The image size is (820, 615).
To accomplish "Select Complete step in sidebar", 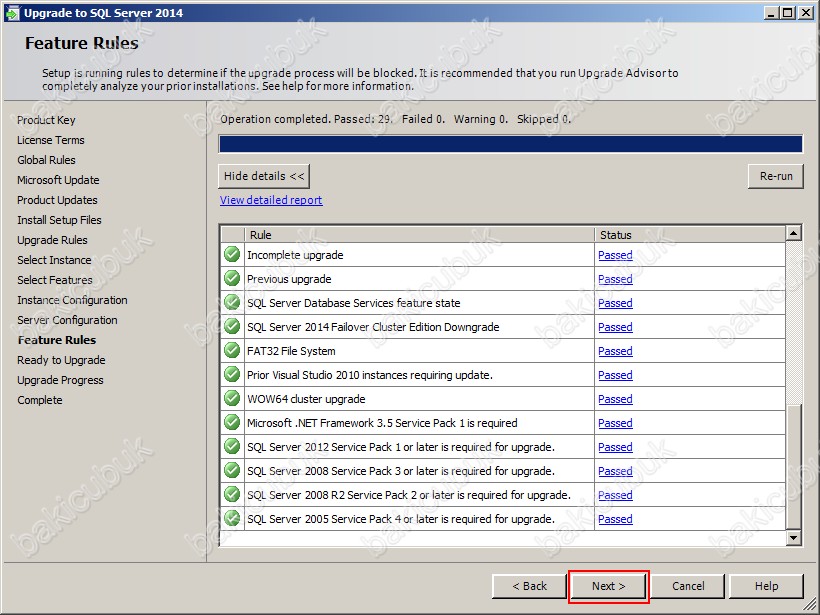I will tap(40, 400).
